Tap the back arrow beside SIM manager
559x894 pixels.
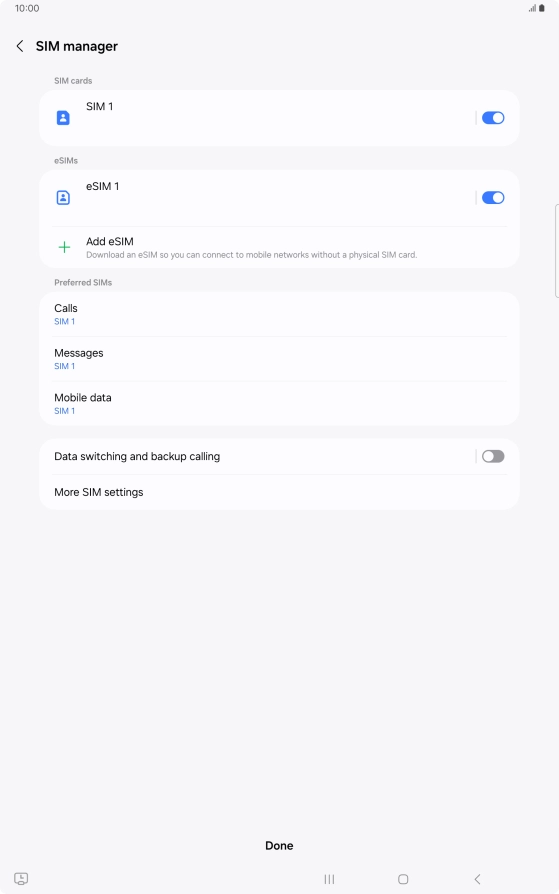coord(20,46)
